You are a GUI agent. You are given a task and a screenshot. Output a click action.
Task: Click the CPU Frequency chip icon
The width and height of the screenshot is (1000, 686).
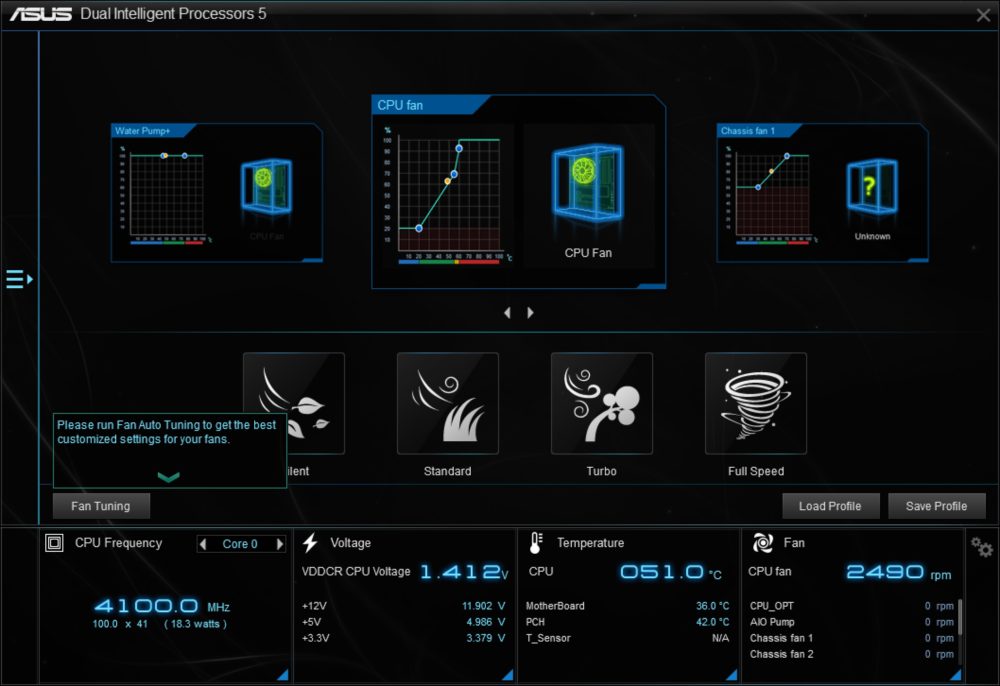pyautogui.click(x=54, y=543)
